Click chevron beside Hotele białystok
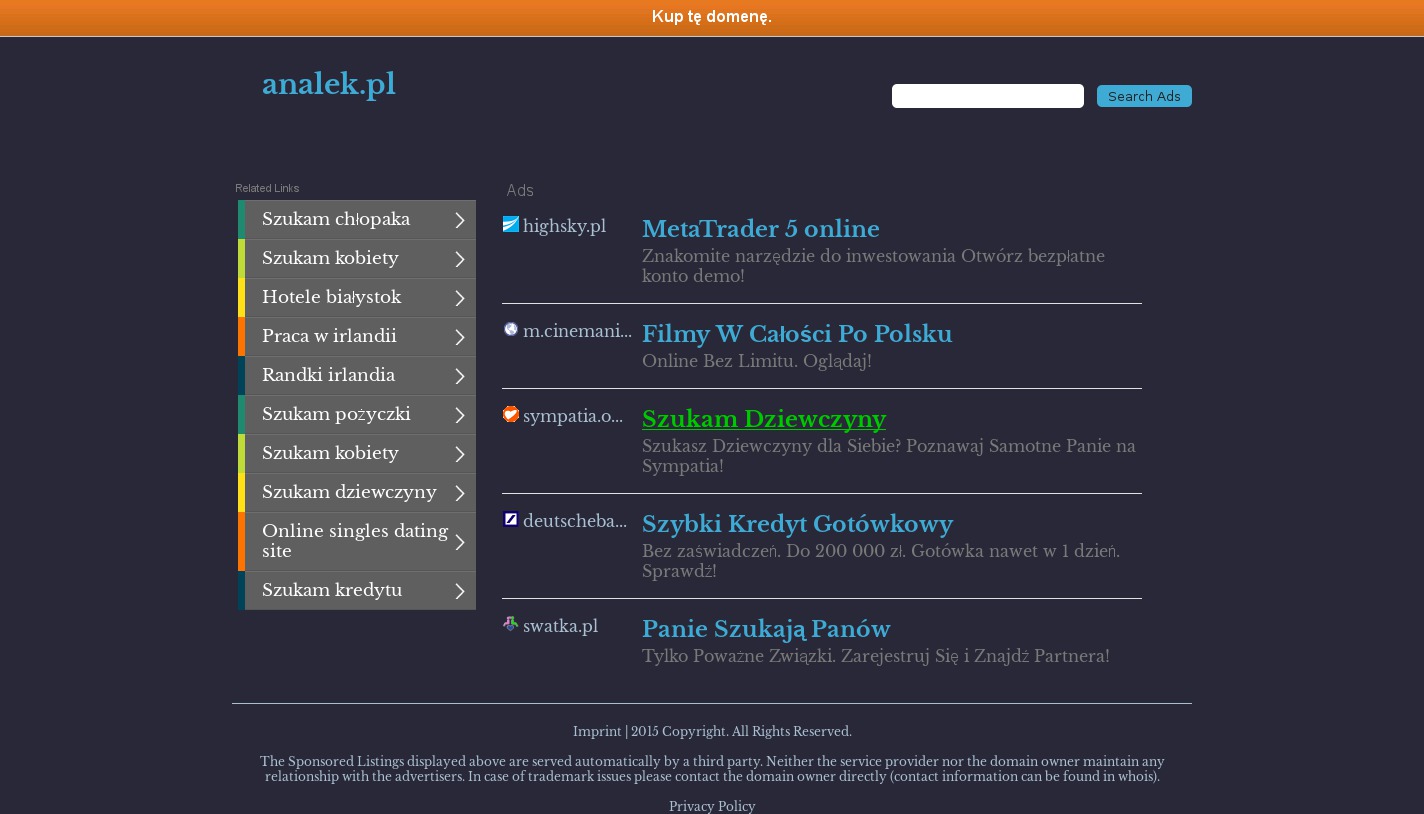Image resolution: width=1424 pixels, height=814 pixels. (460, 298)
